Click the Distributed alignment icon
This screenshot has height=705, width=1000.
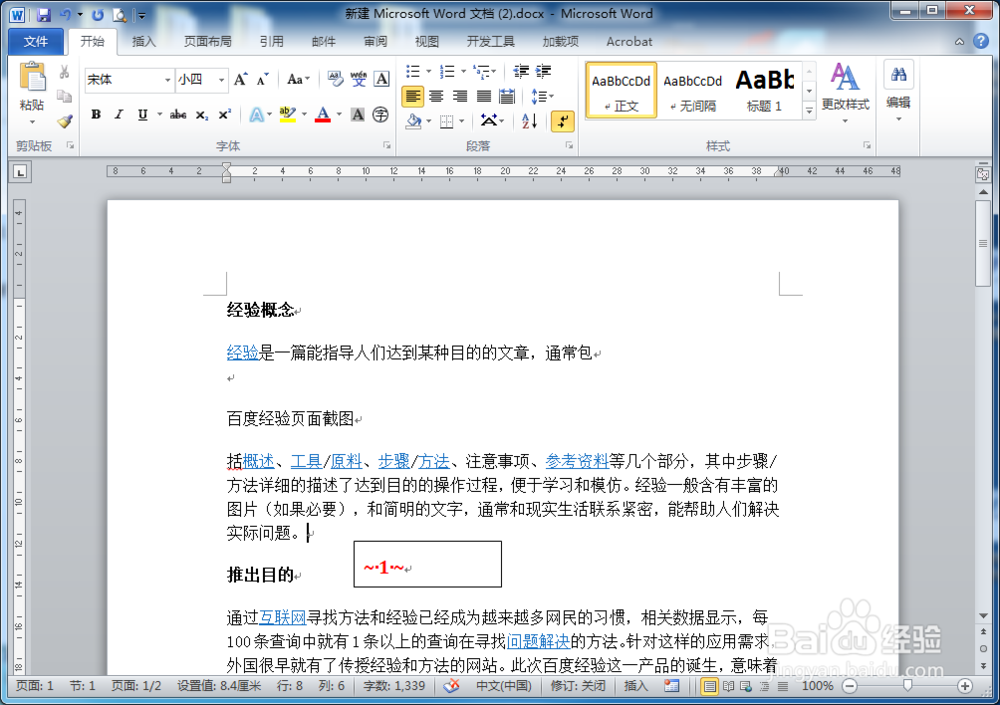[x=507, y=96]
